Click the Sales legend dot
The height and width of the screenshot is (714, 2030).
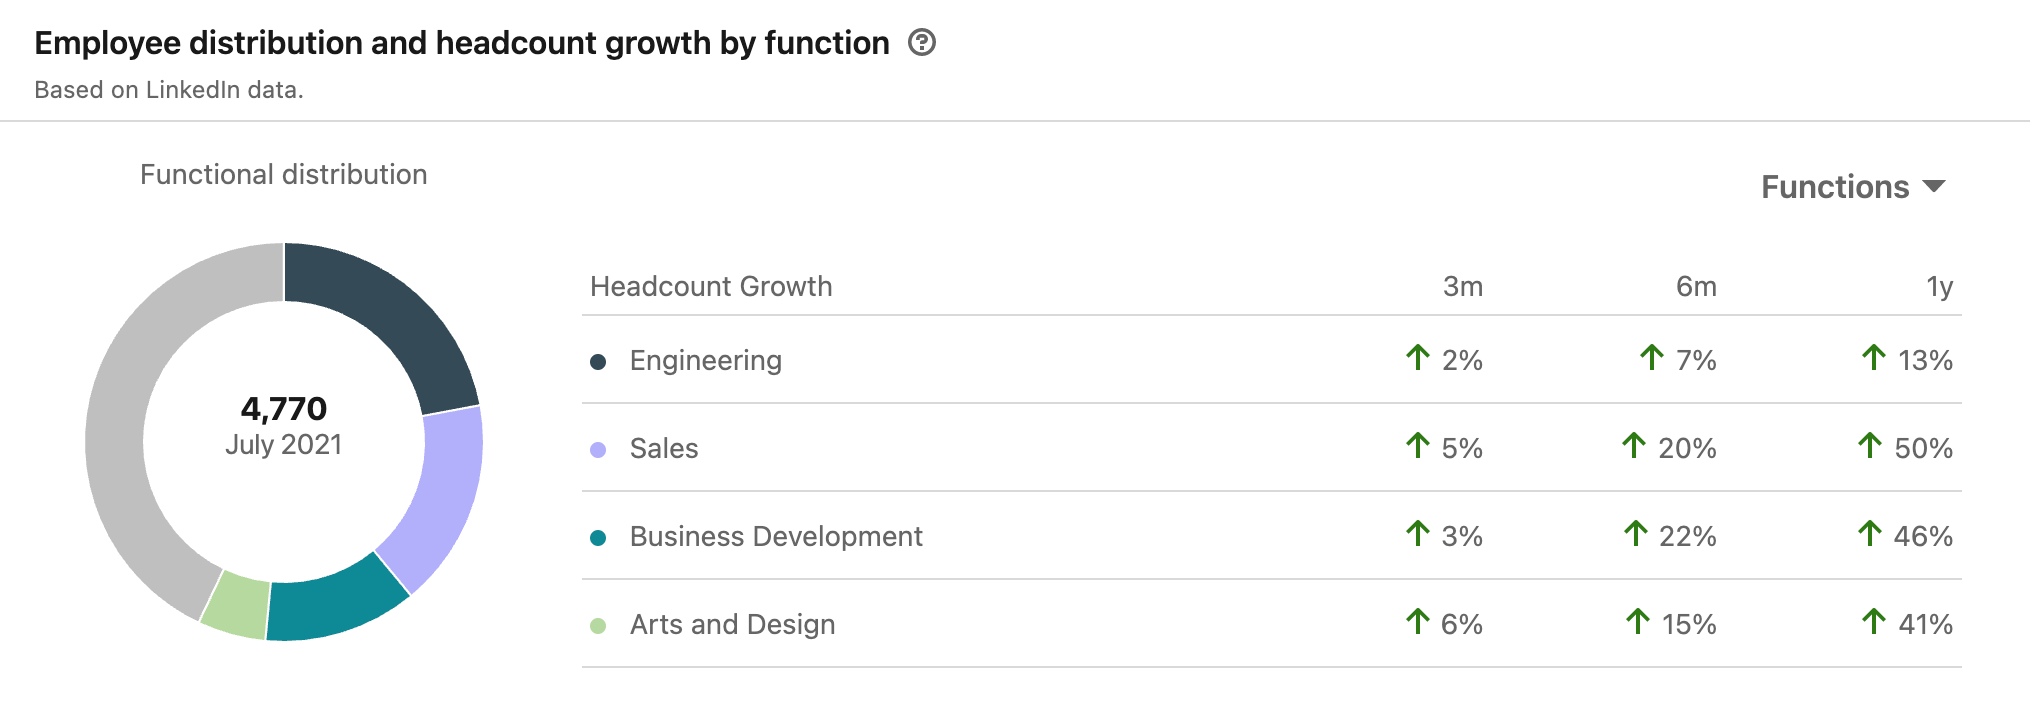click(x=598, y=450)
